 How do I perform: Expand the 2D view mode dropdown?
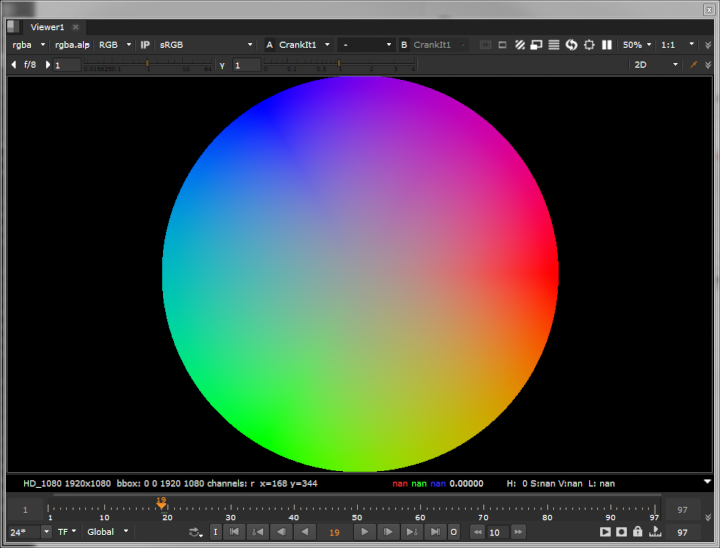click(655, 65)
